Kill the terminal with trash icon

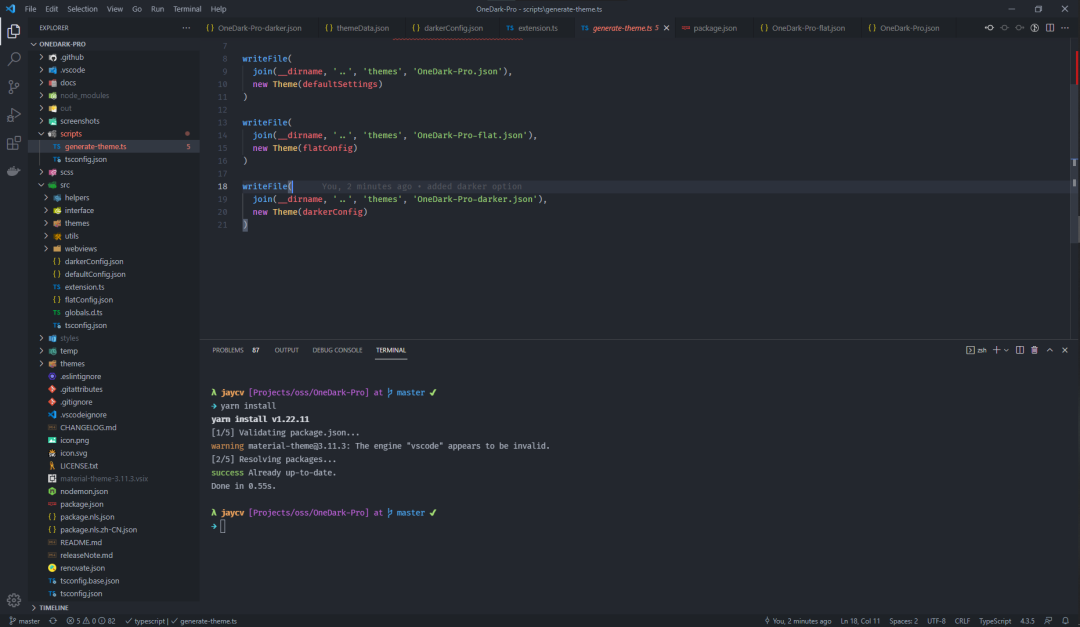pos(1035,350)
